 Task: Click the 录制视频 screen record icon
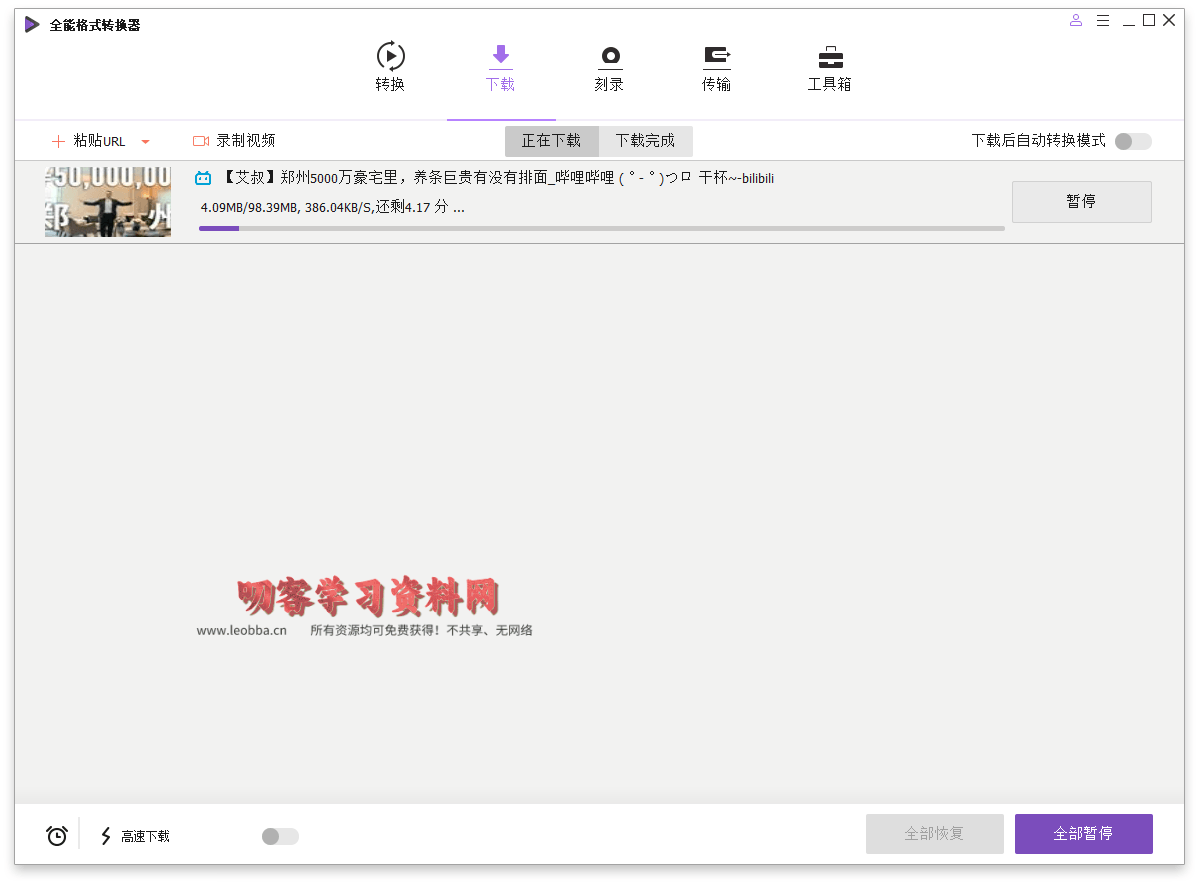coord(200,140)
